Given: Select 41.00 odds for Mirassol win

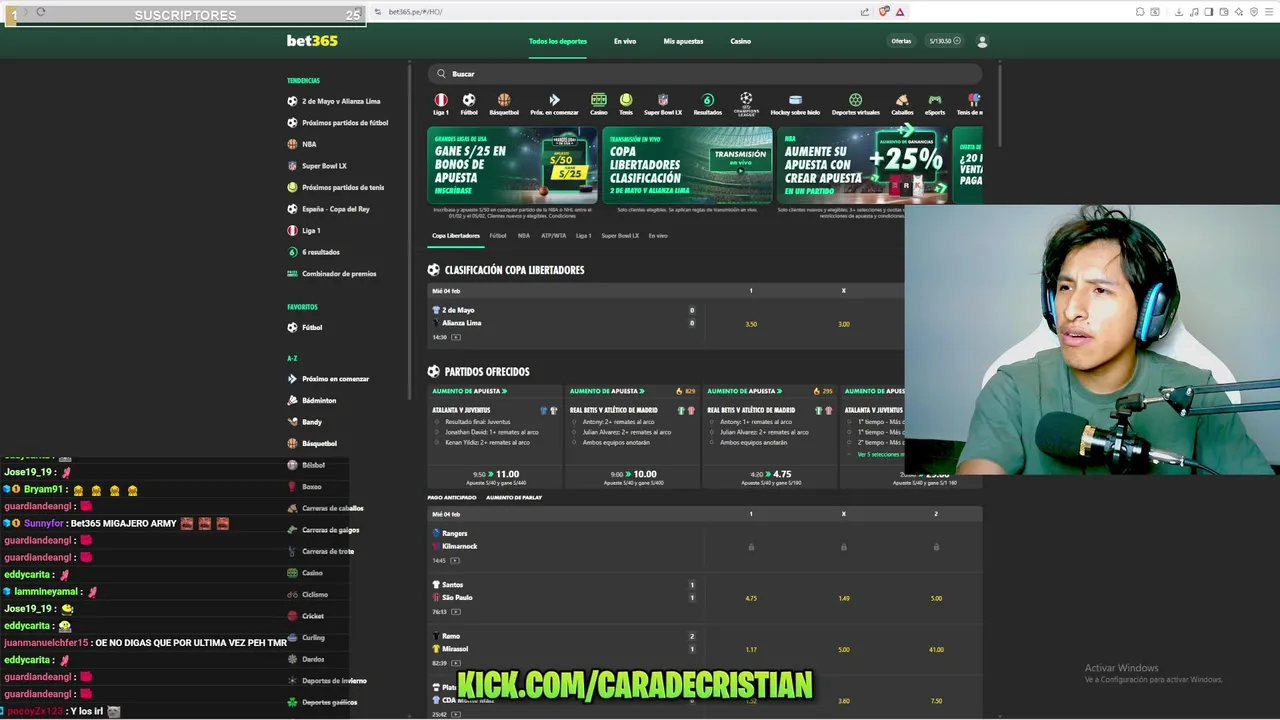Looking at the screenshot, I should pos(936,649).
